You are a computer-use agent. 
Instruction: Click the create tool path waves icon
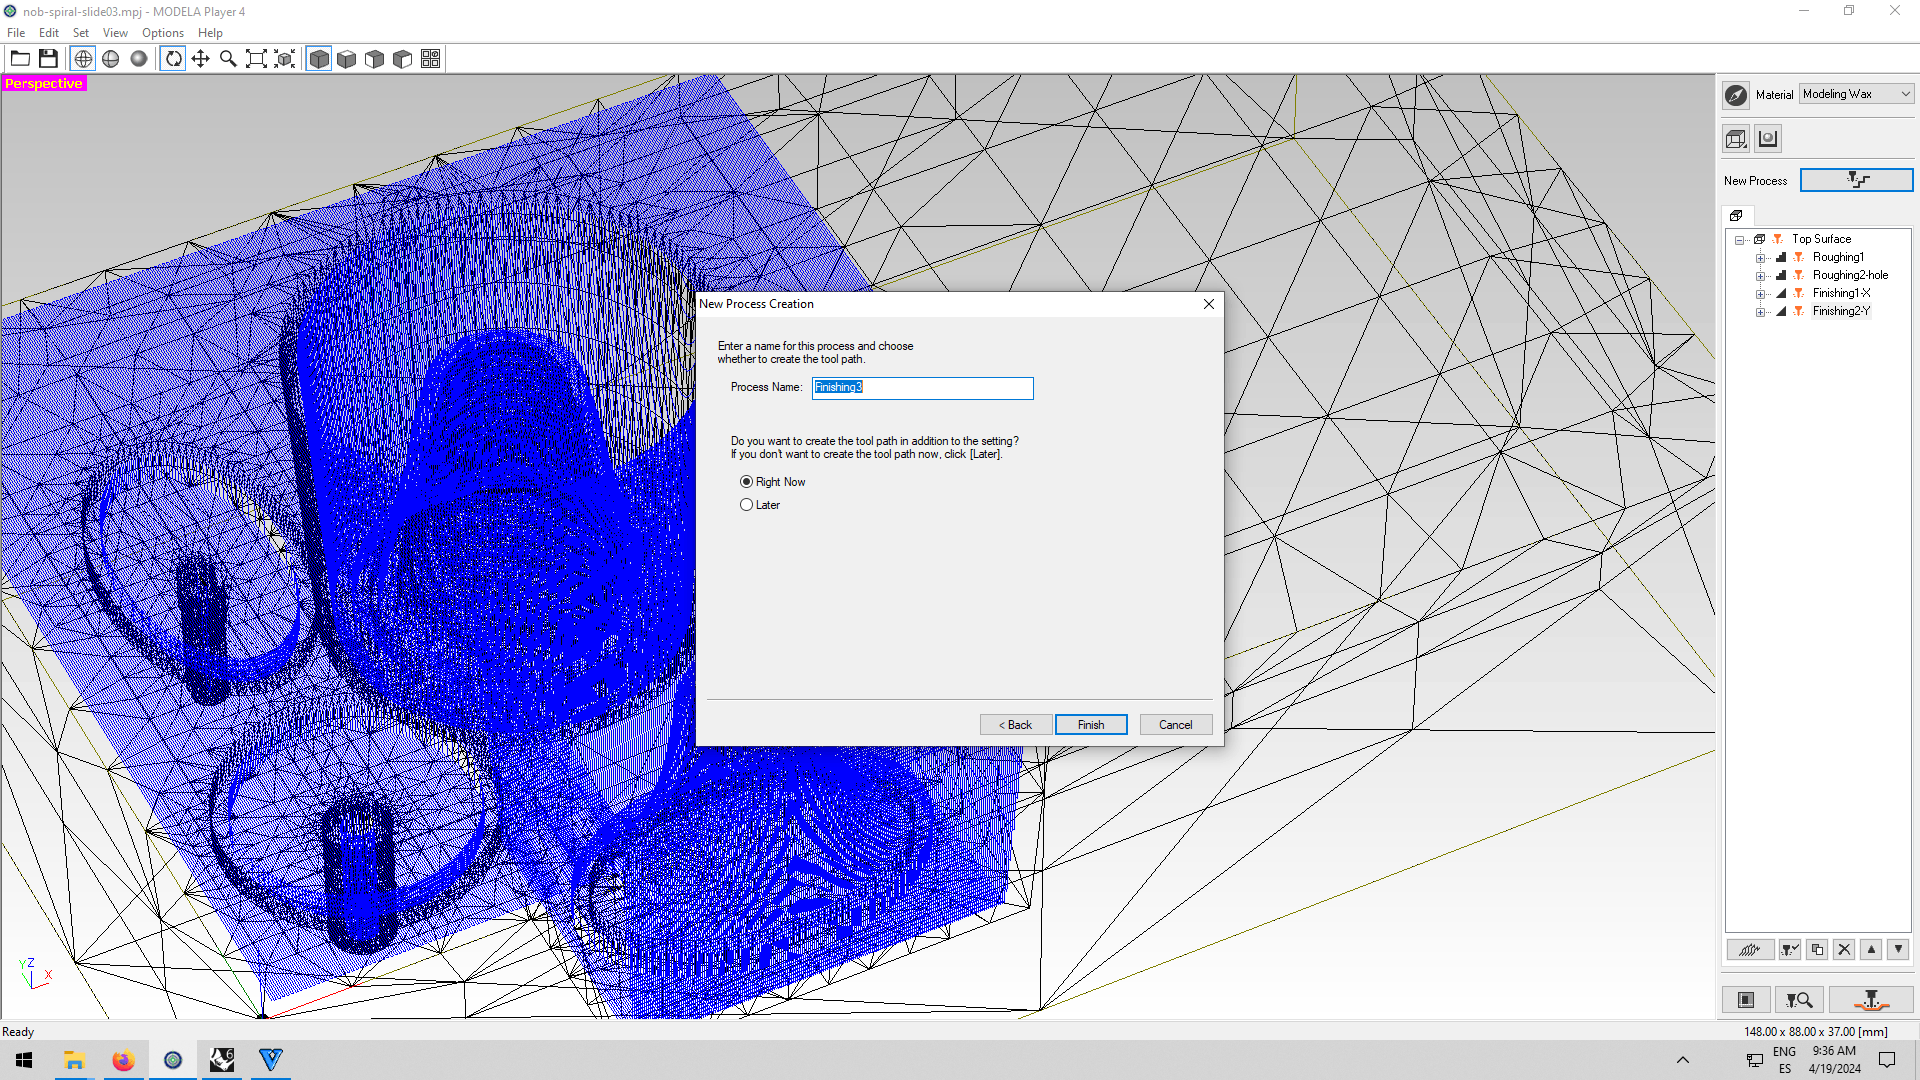[x=1750, y=950]
